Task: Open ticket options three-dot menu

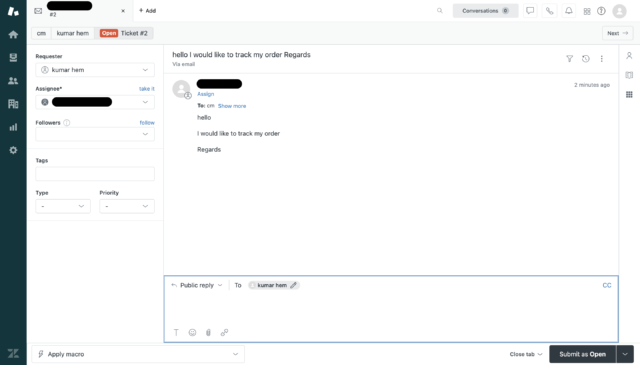Action: click(602, 59)
